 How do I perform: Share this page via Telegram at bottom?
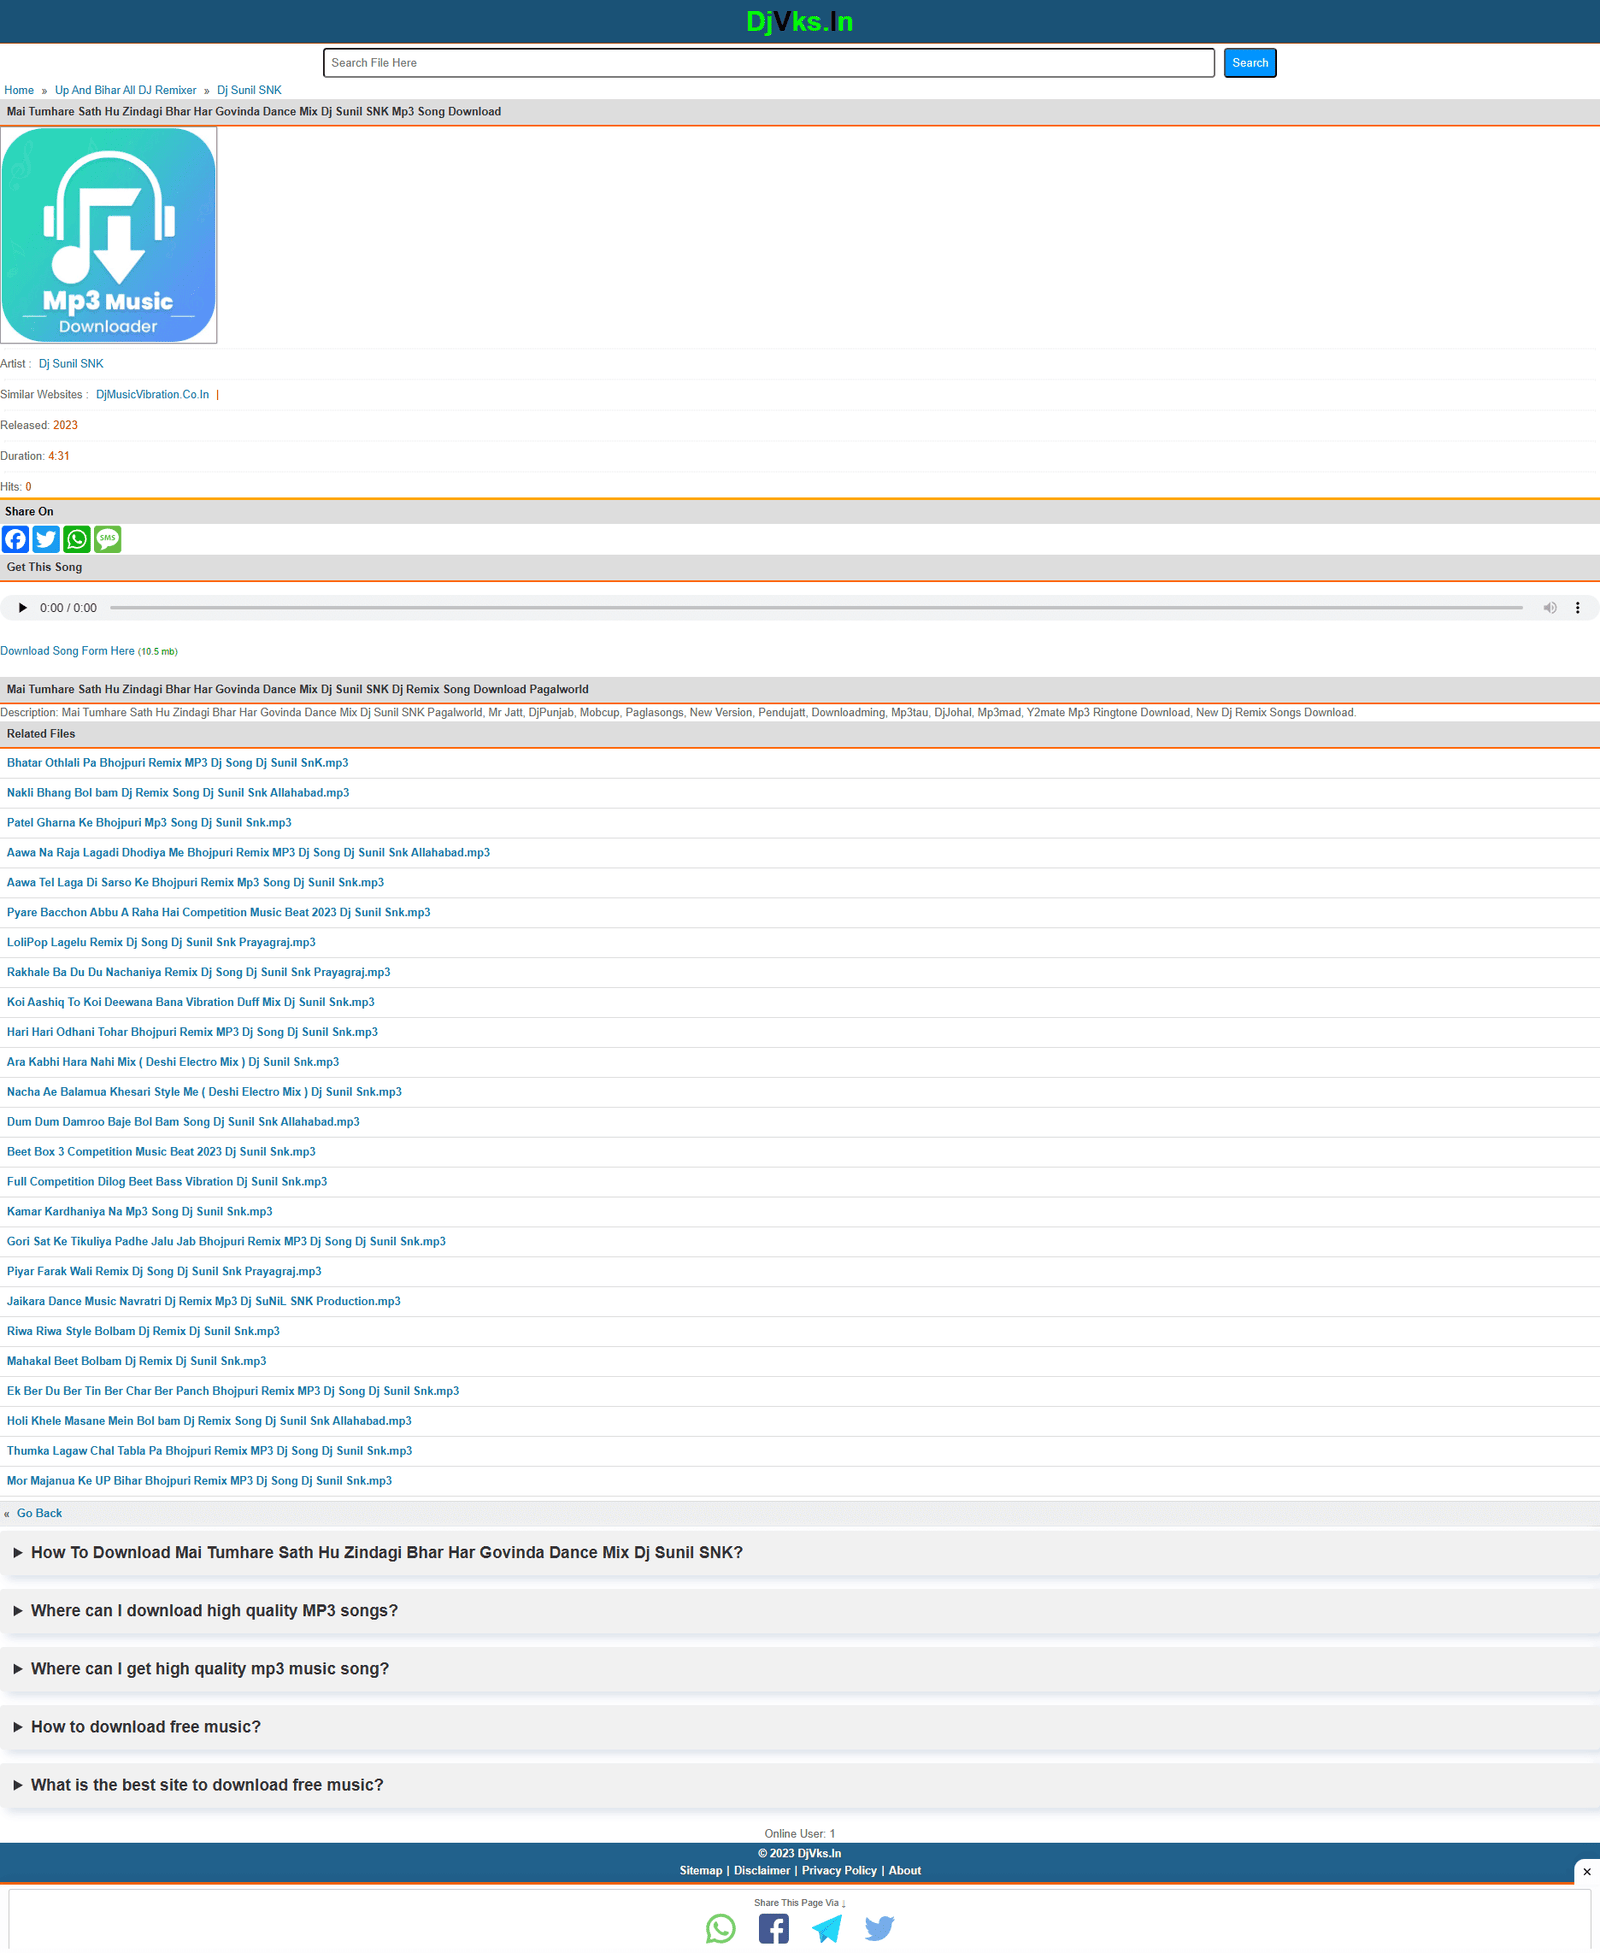tap(826, 1928)
